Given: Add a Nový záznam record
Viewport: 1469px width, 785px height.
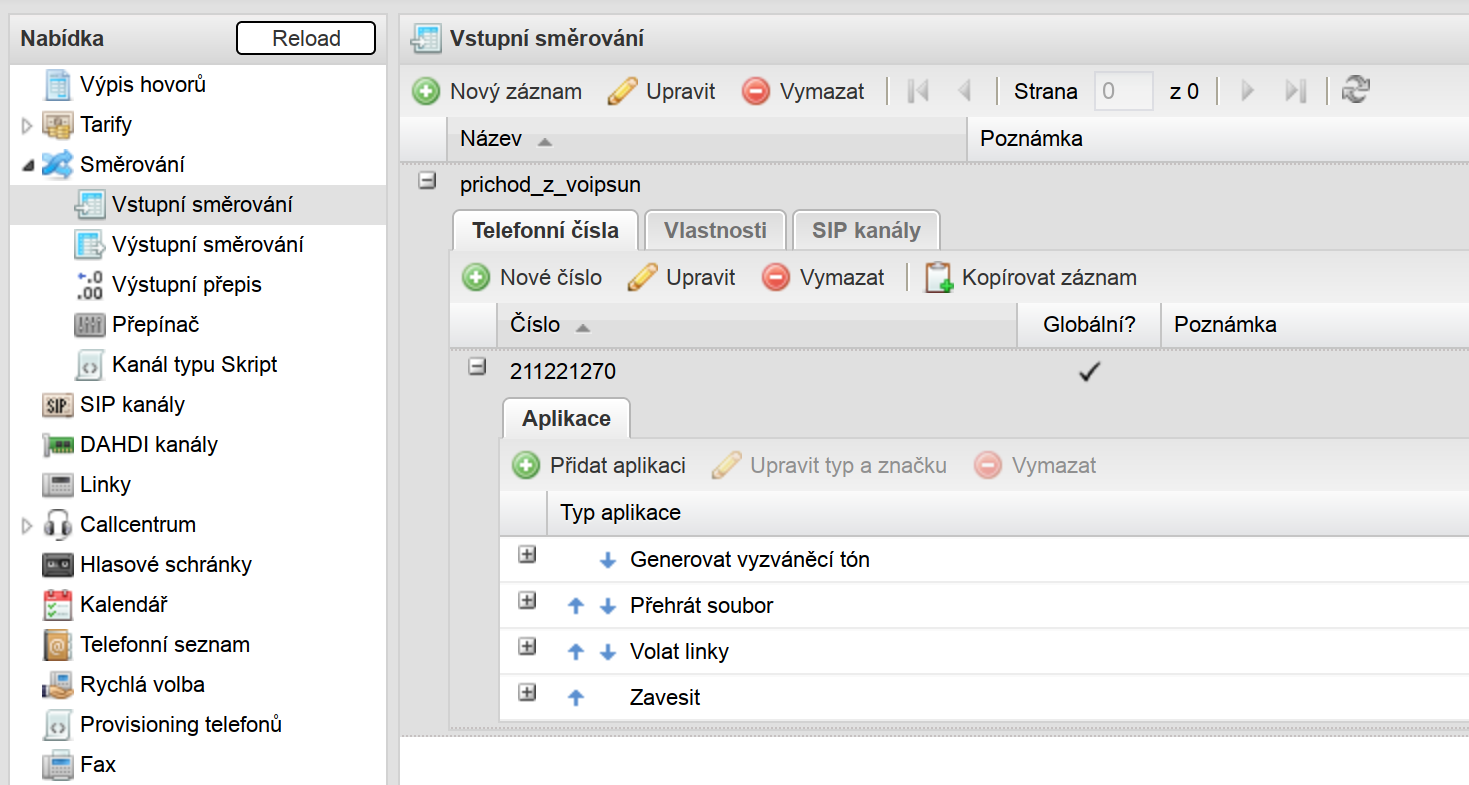Looking at the screenshot, I should point(497,91).
